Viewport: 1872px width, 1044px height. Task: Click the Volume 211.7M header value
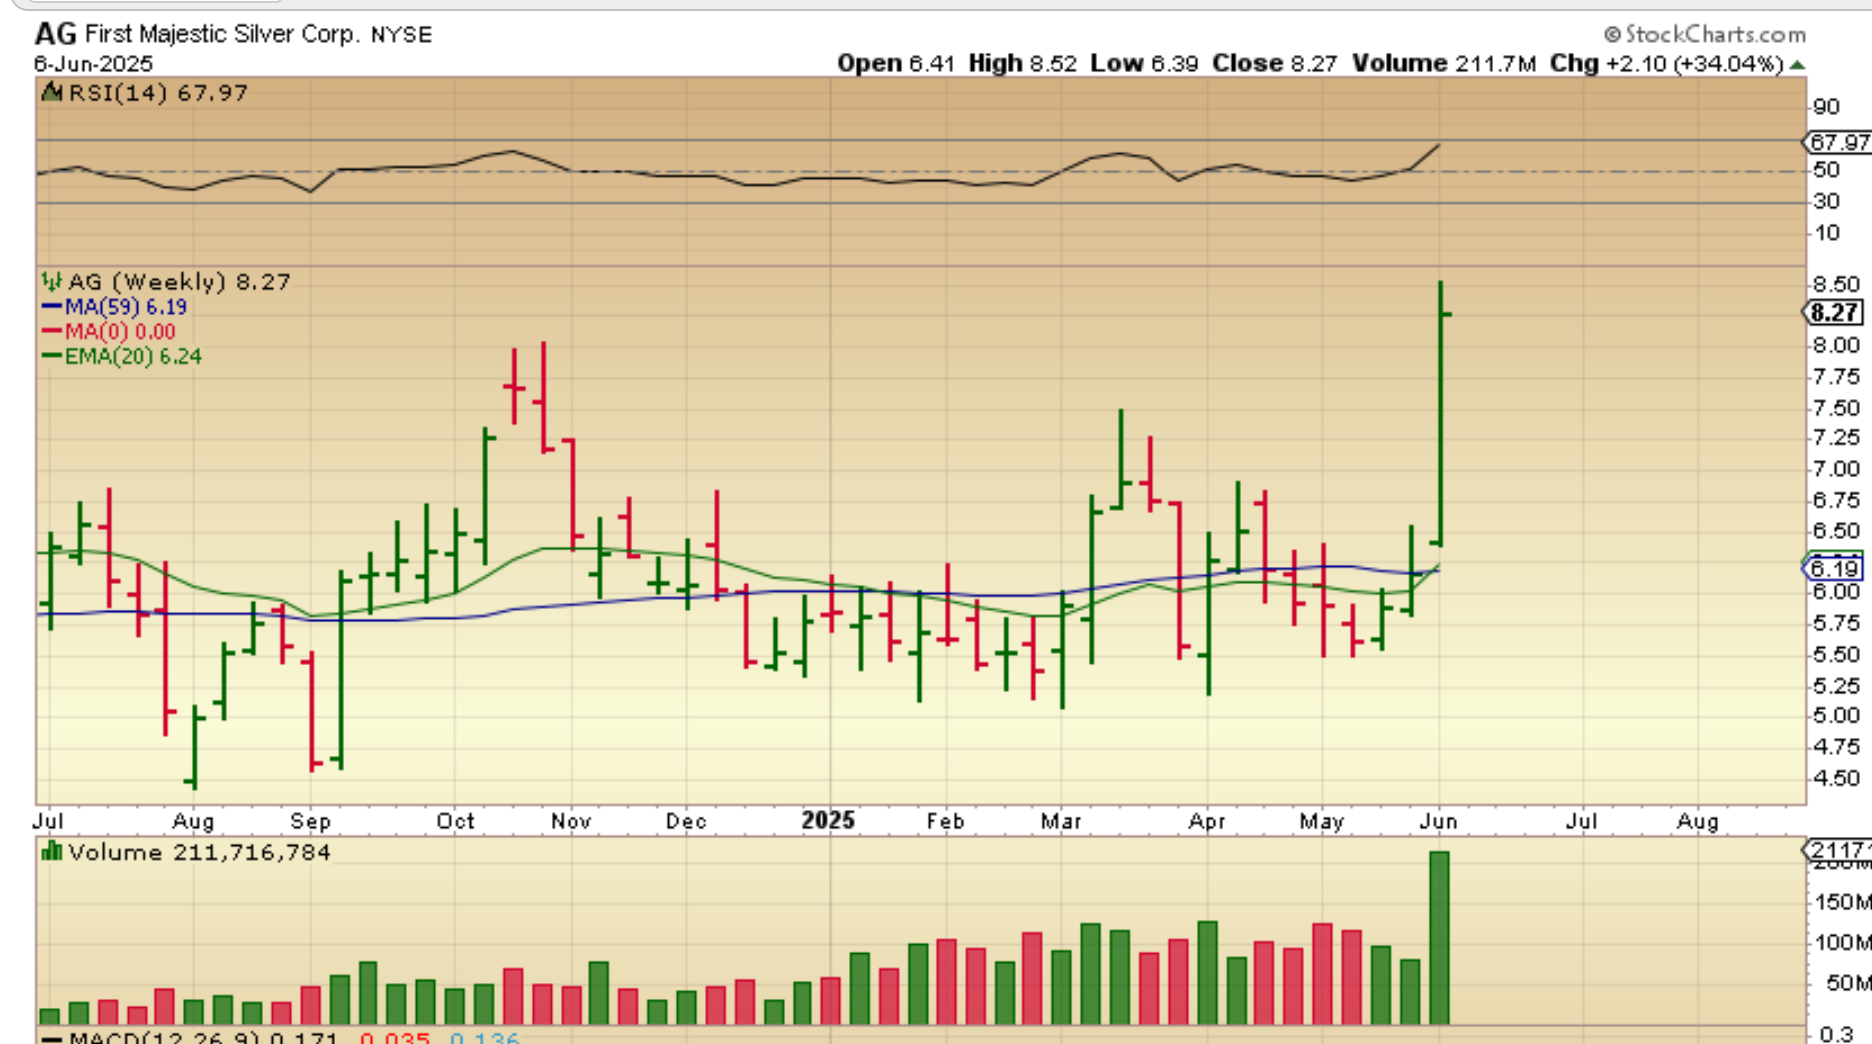pos(1444,63)
